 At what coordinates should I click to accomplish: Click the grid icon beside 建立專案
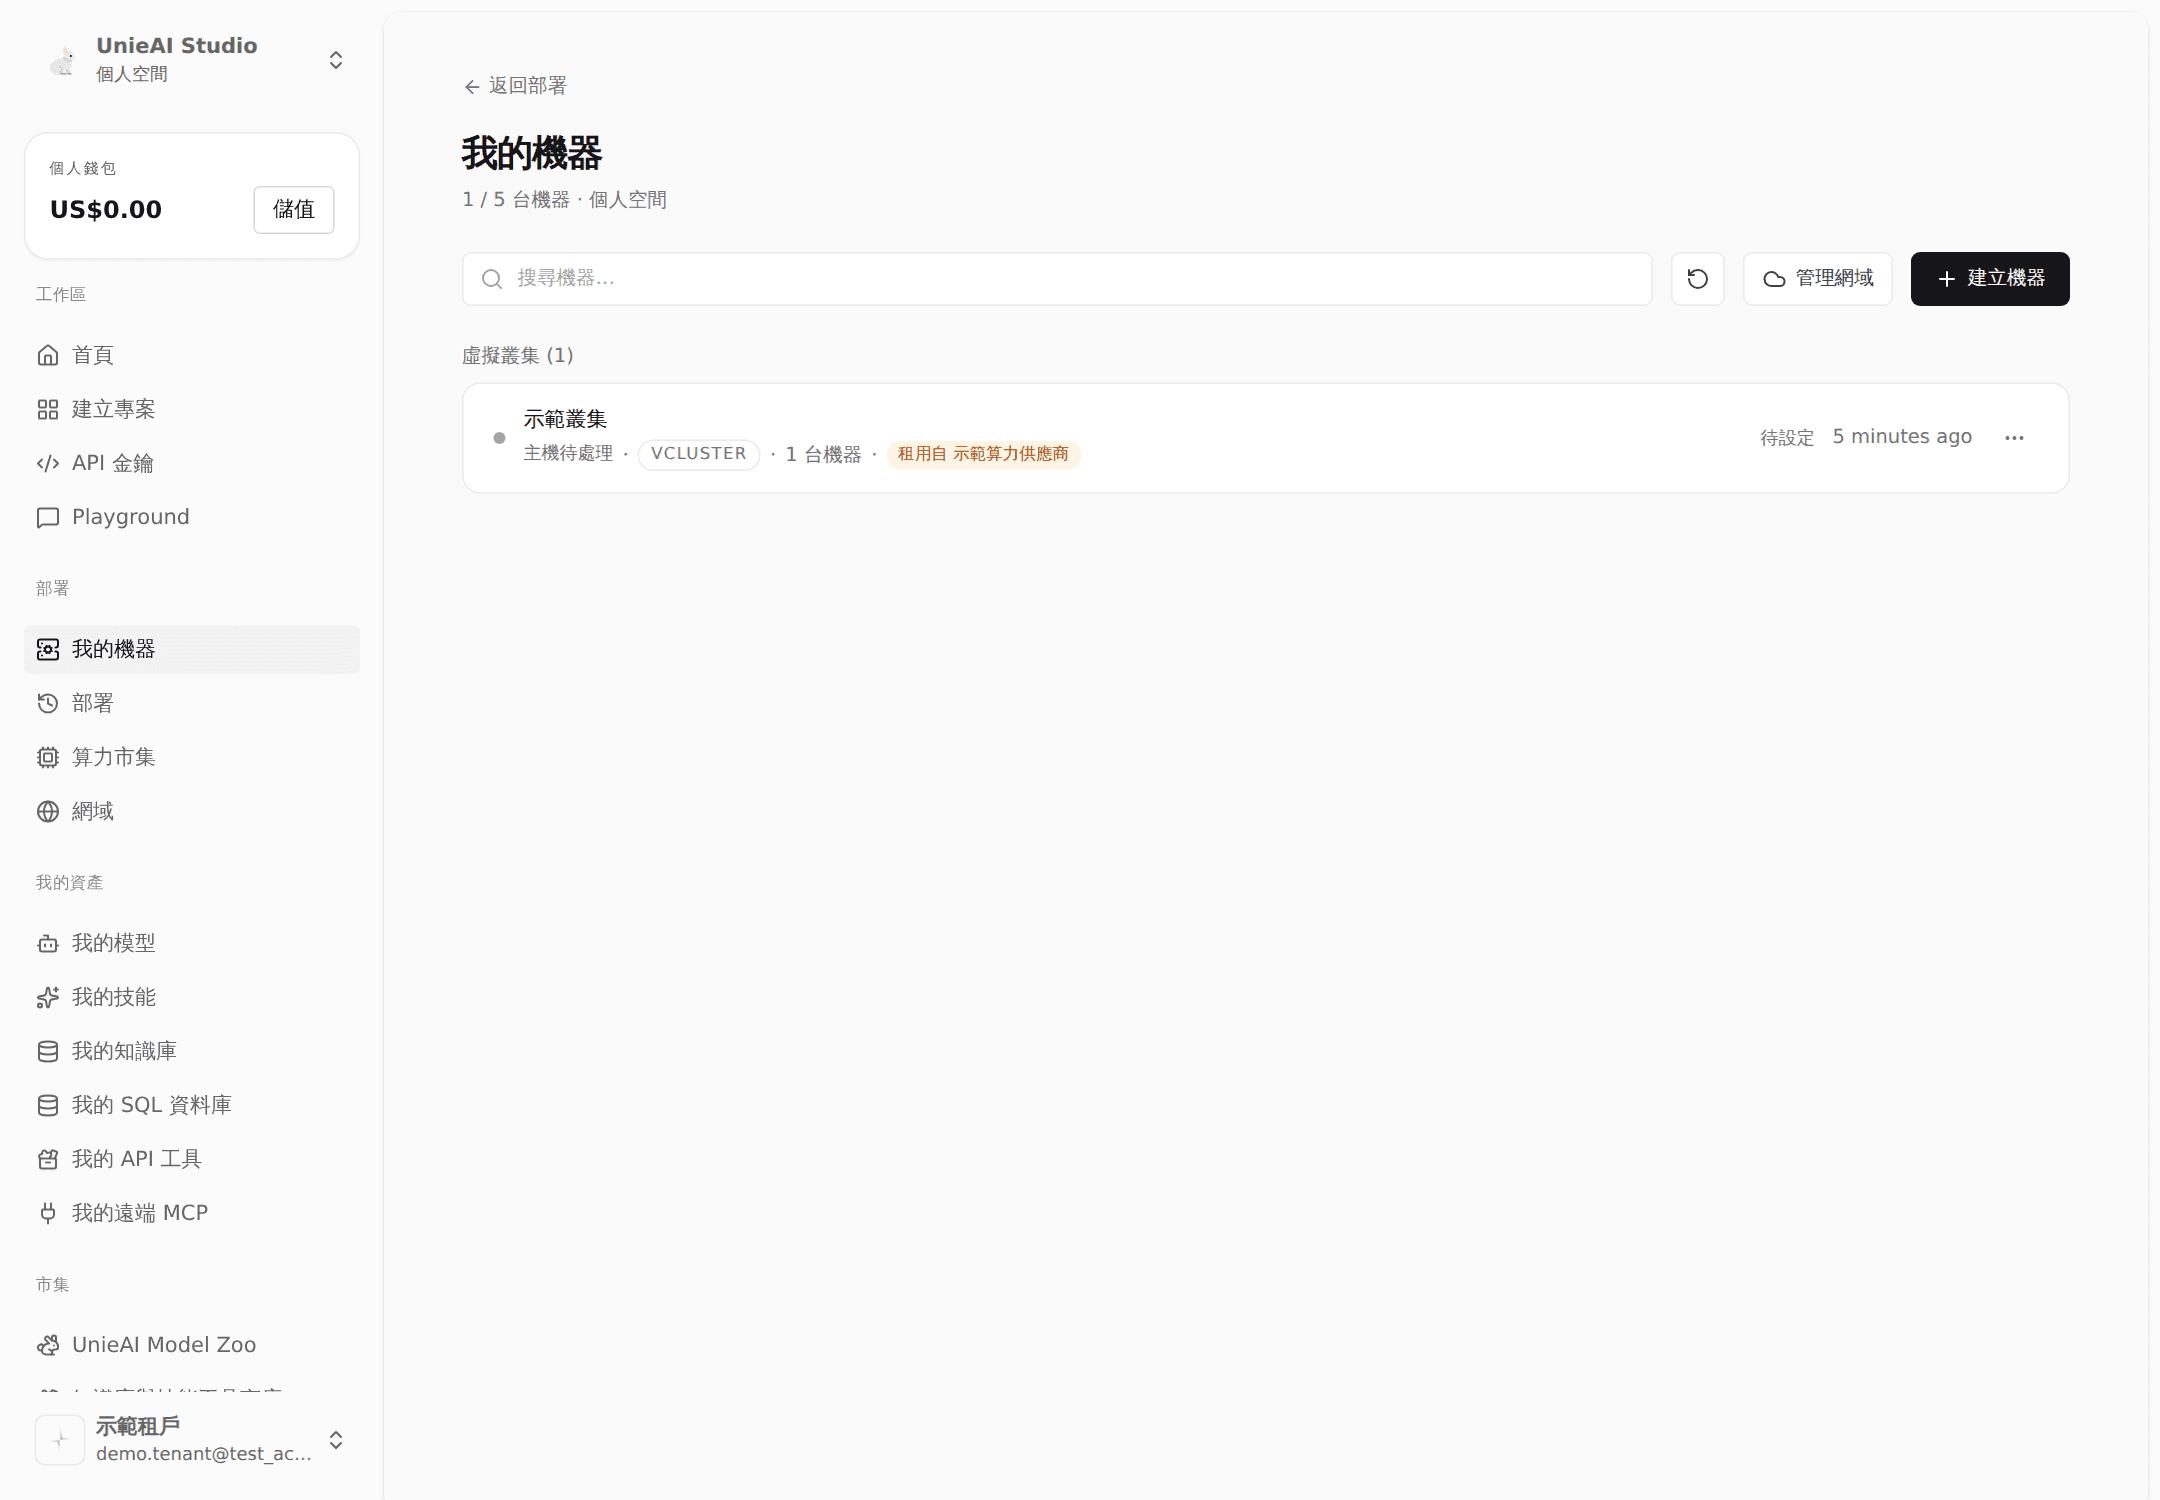[48, 409]
